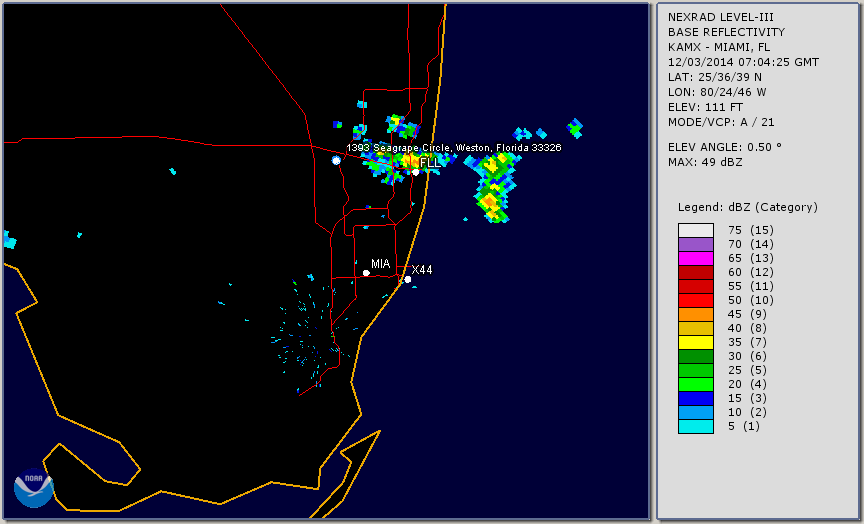Click the 'NEXRAD LEVEL-III' title text
Image resolution: width=864 pixels, height=524 pixels.
click(x=721, y=18)
